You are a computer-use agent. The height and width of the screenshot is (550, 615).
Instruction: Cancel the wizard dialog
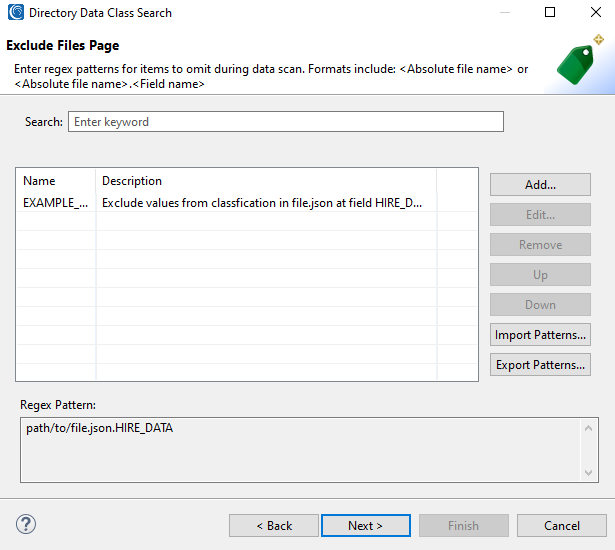562,526
